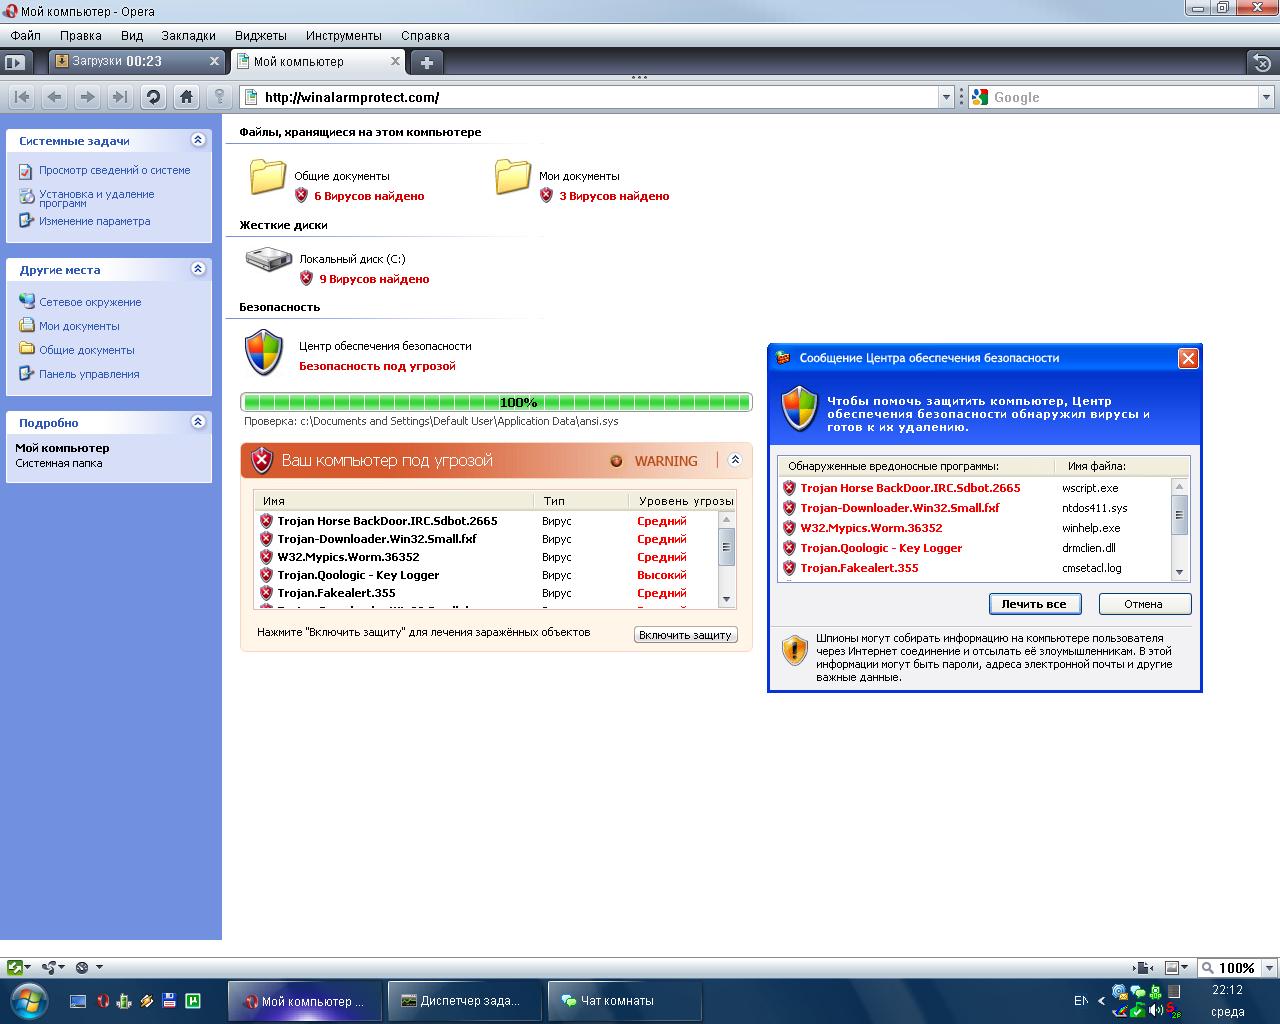
Task: Switch to Диспетчер задач taskbar window
Action: [x=464, y=1000]
